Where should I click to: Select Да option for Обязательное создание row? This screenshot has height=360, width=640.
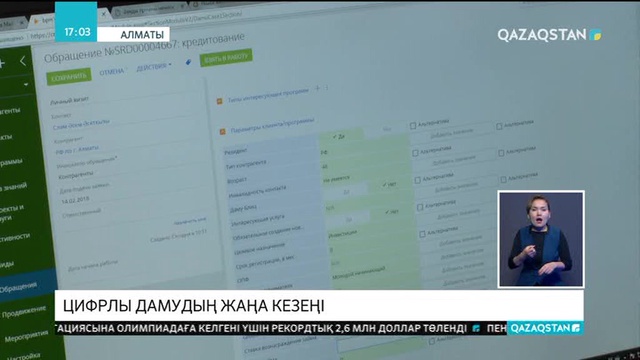coord(349,219)
